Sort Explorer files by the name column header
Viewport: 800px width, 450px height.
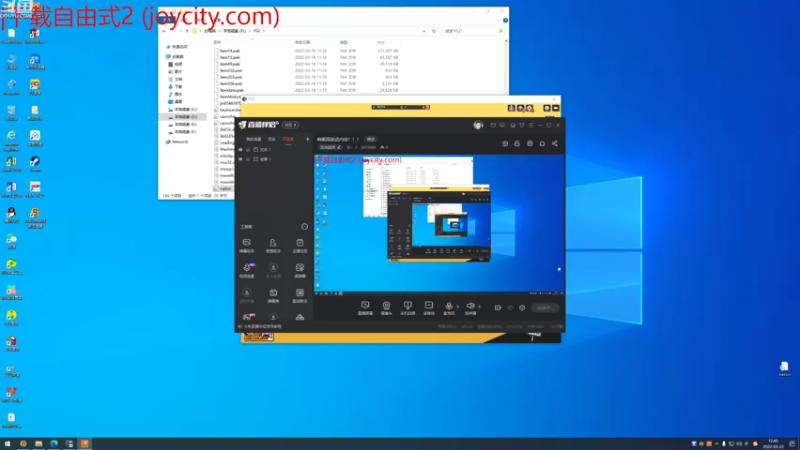pos(217,42)
